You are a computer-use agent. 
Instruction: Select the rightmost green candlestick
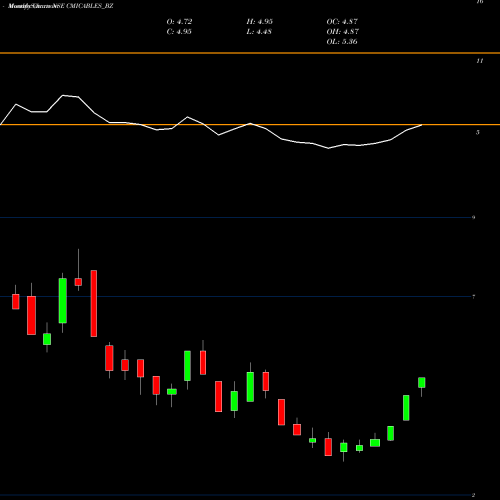click(422, 383)
